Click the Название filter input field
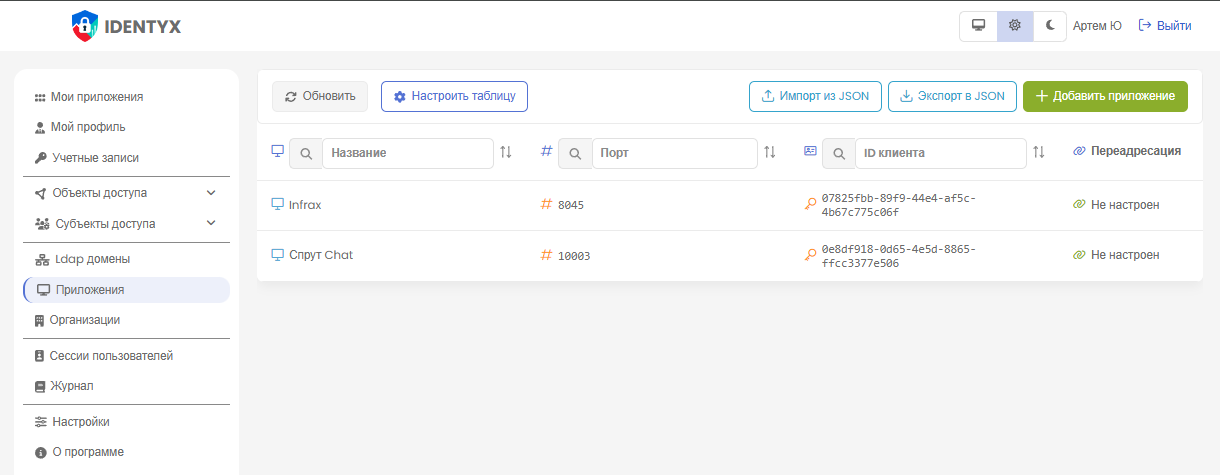The image size is (1220, 475). click(x=407, y=153)
